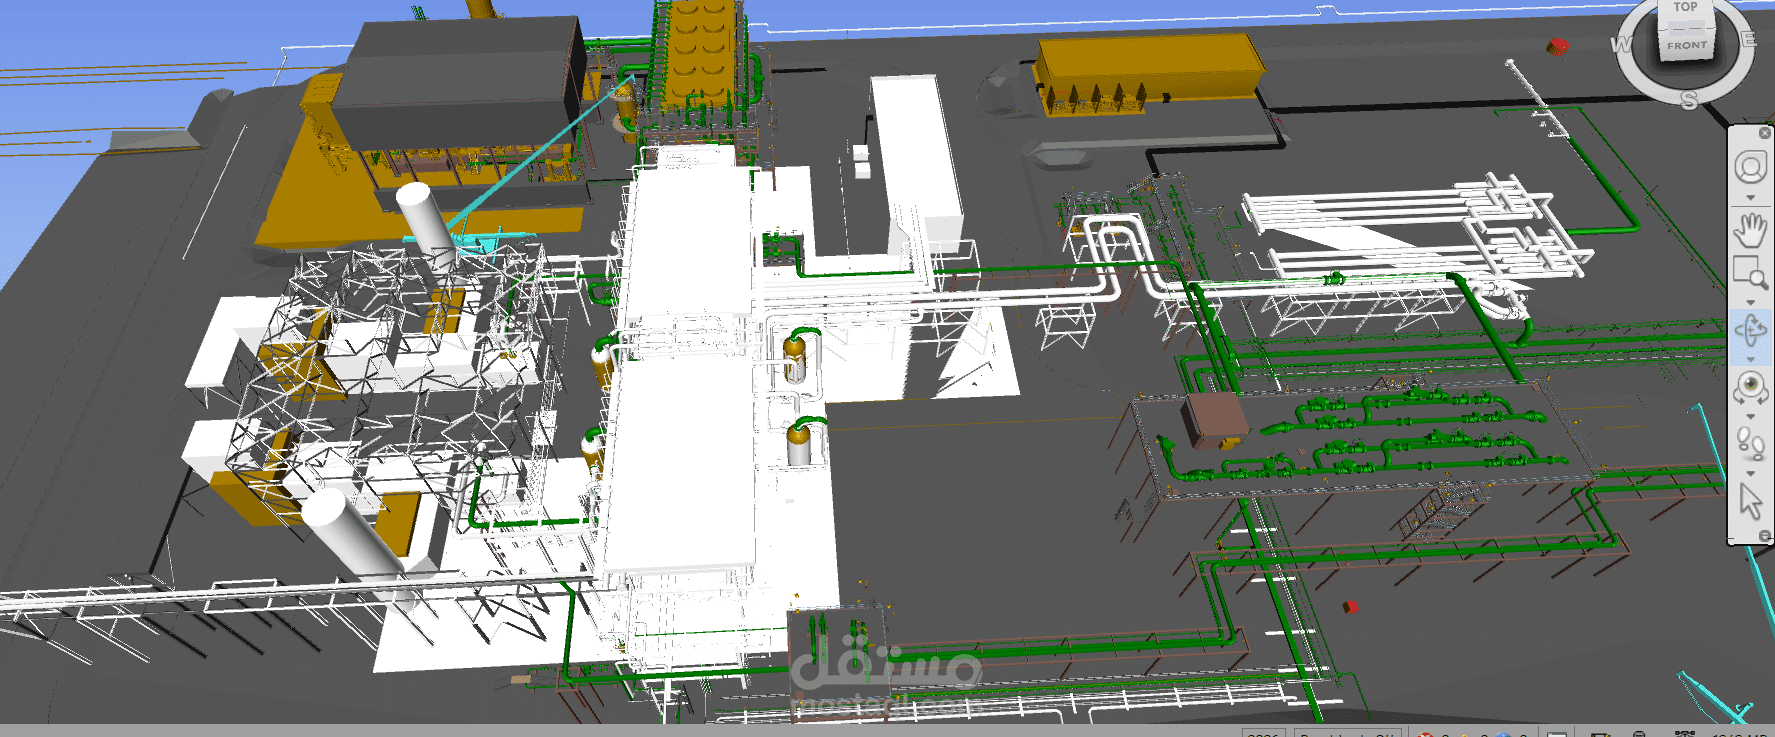Image resolution: width=1775 pixels, height=737 pixels.
Task: Click the S compass direction on ViewCube ring
Action: click(1689, 100)
